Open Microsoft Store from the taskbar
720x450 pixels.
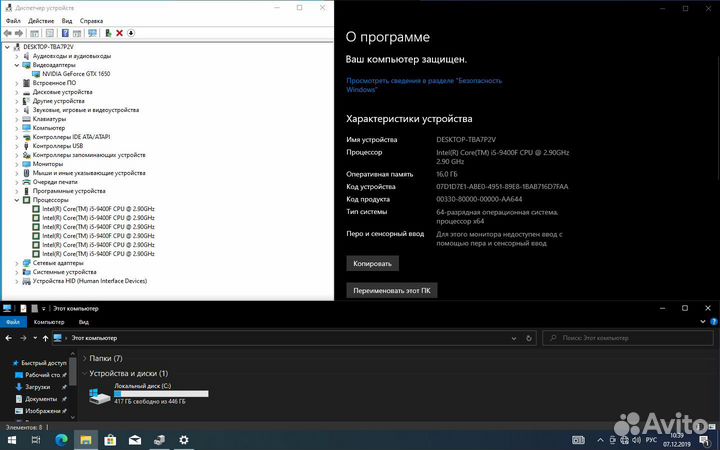[x=110, y=440]
